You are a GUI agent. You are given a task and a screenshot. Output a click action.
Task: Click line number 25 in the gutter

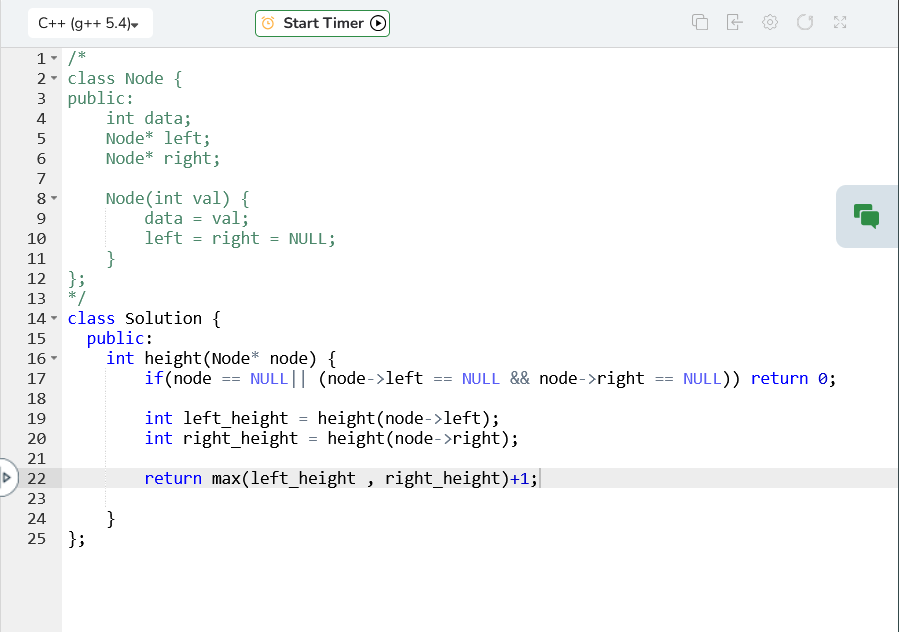[36, 539]
